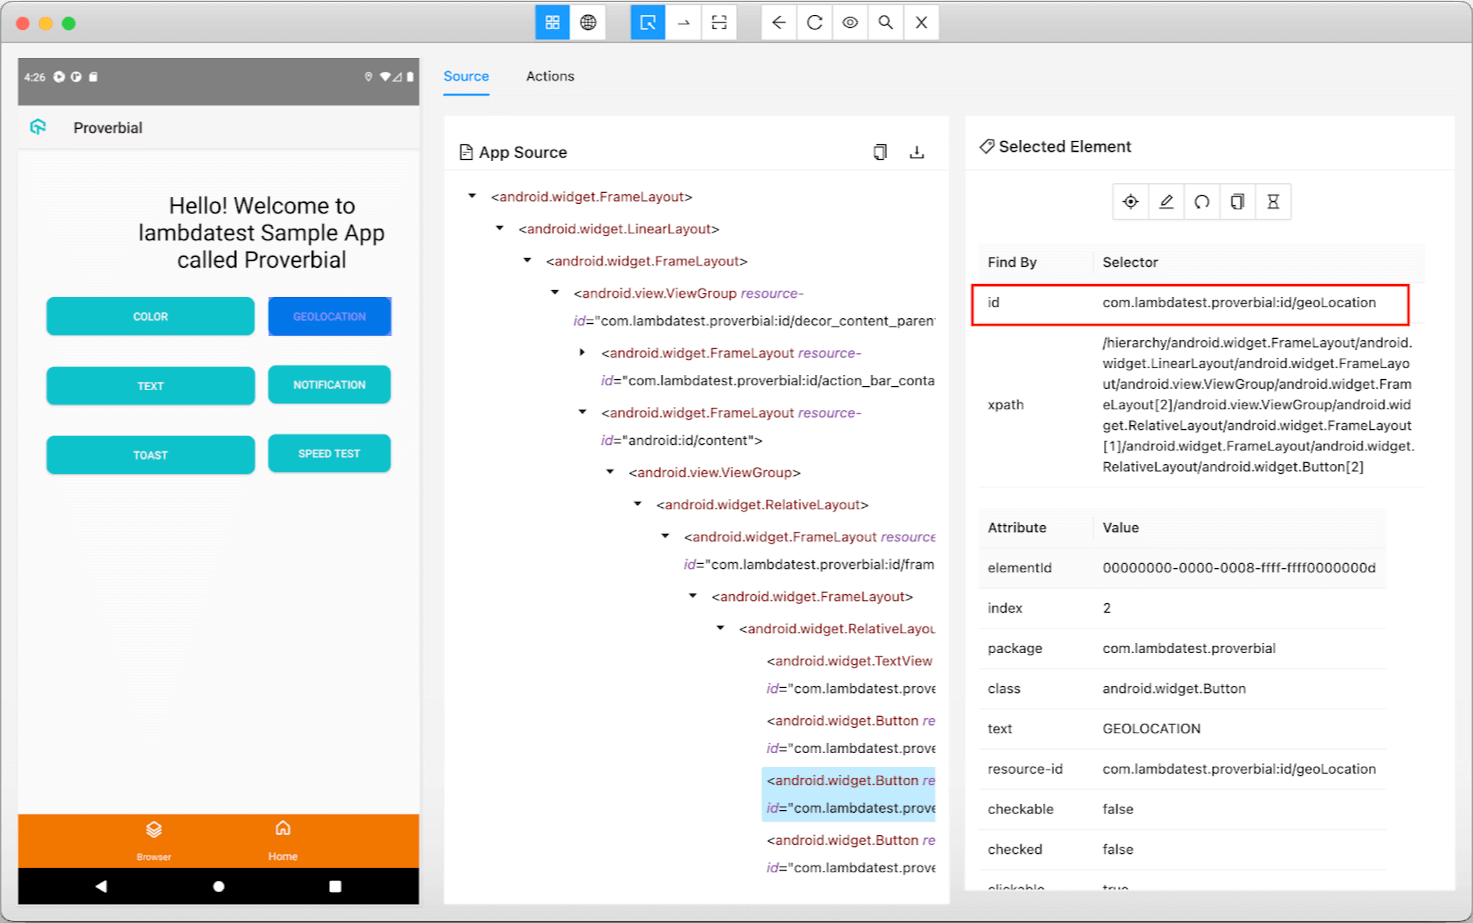Refresh the app source
The image size is (1473, 923).
coord(814,21)
